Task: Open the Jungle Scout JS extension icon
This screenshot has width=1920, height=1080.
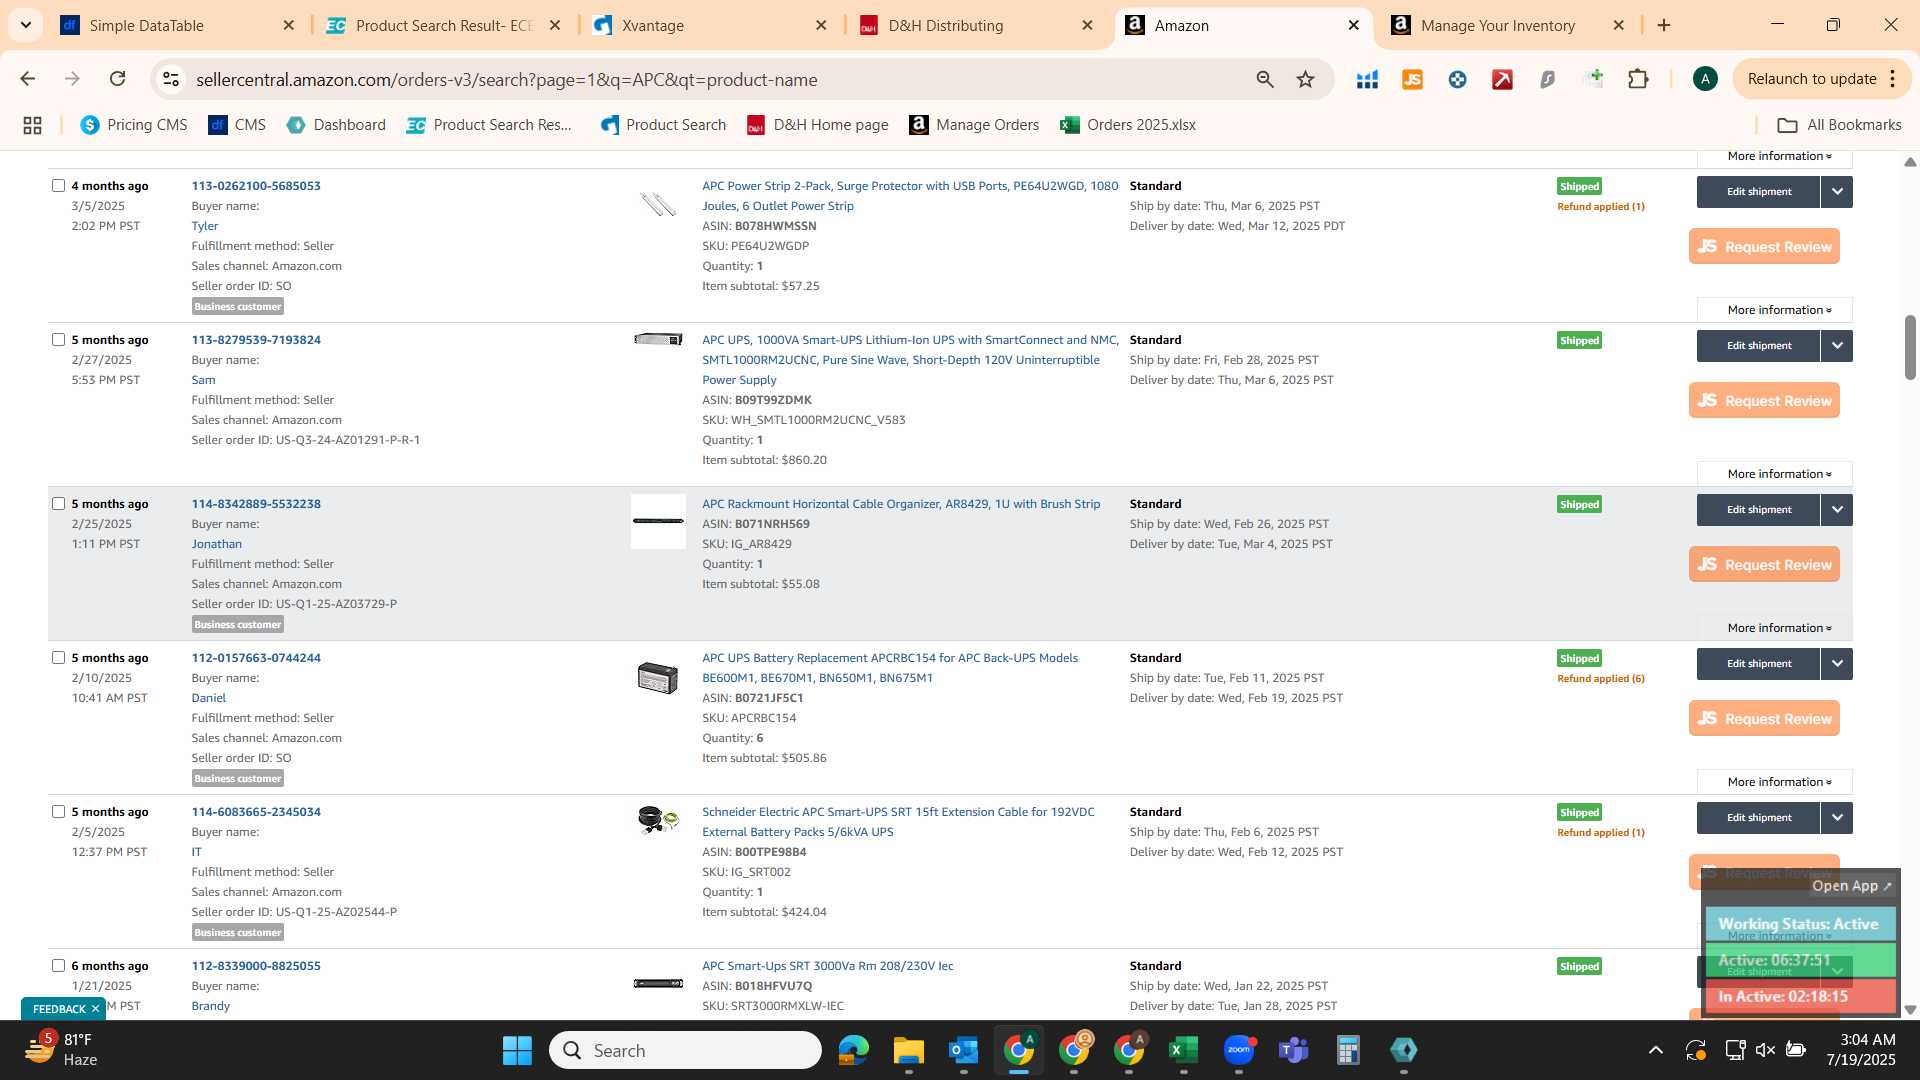Action: tap(1412, 79)
